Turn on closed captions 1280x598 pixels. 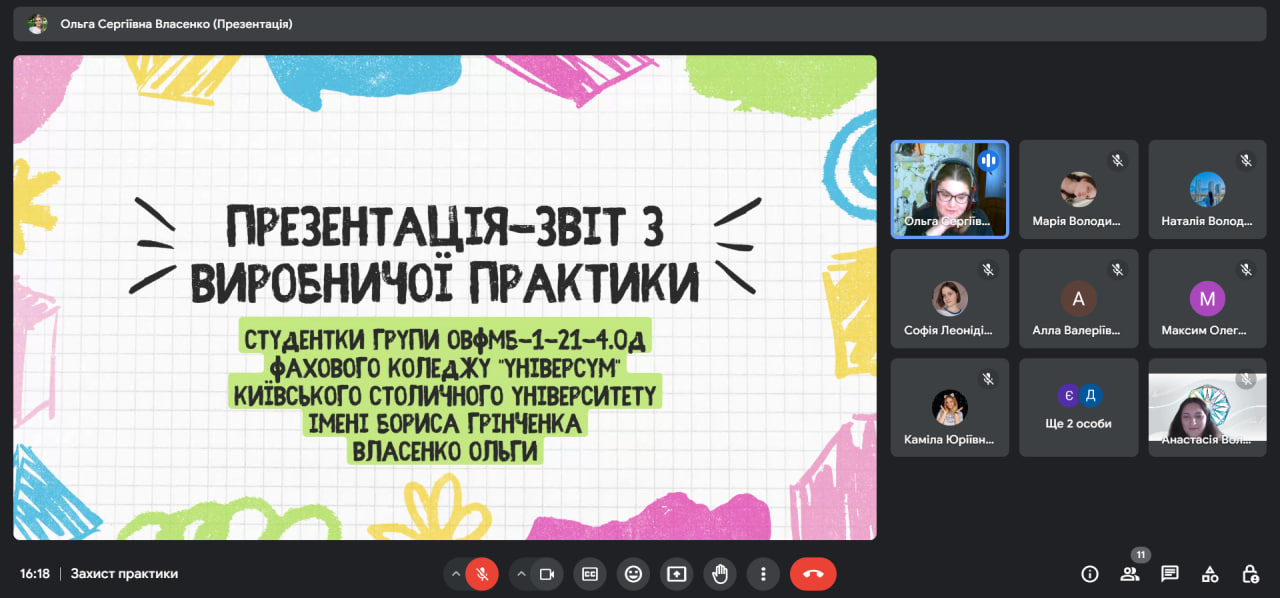point(590,574)
